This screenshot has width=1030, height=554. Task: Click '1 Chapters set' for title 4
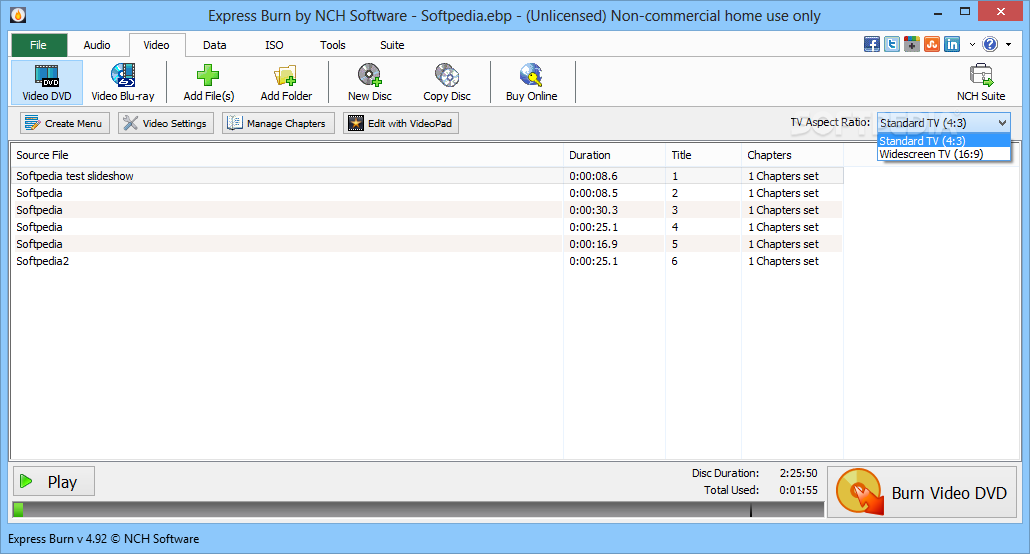(783, 227)
